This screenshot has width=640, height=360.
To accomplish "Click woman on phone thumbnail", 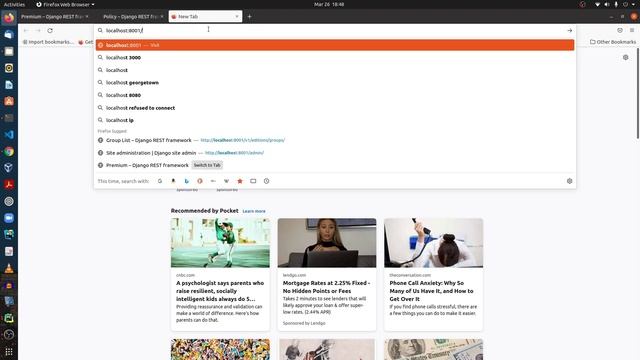I will [x=433, y=243].
